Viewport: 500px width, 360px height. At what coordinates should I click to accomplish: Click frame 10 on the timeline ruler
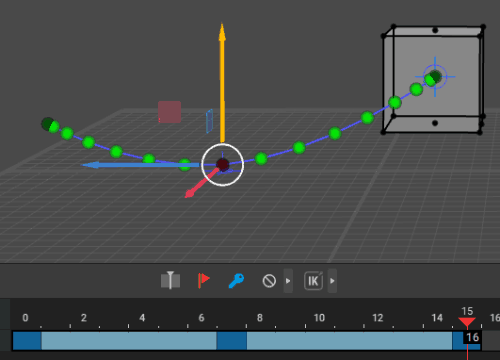click(x=319, y=318)
